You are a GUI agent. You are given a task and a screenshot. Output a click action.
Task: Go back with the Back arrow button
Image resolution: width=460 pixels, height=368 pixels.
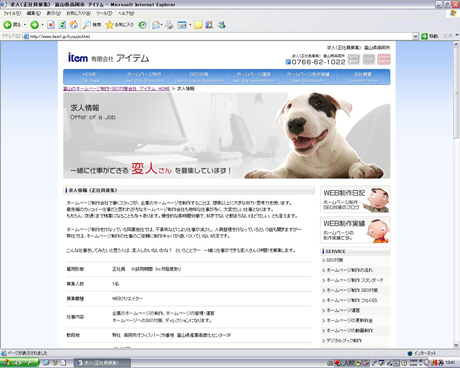click(12, 25)
